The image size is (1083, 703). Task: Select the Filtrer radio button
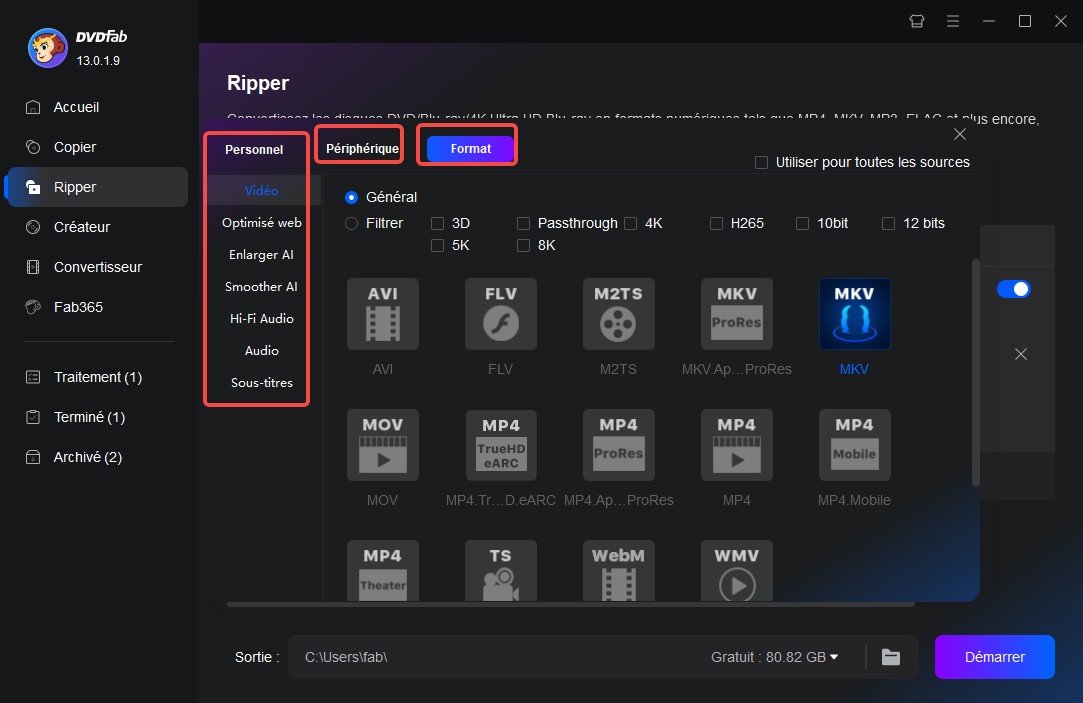352,224
